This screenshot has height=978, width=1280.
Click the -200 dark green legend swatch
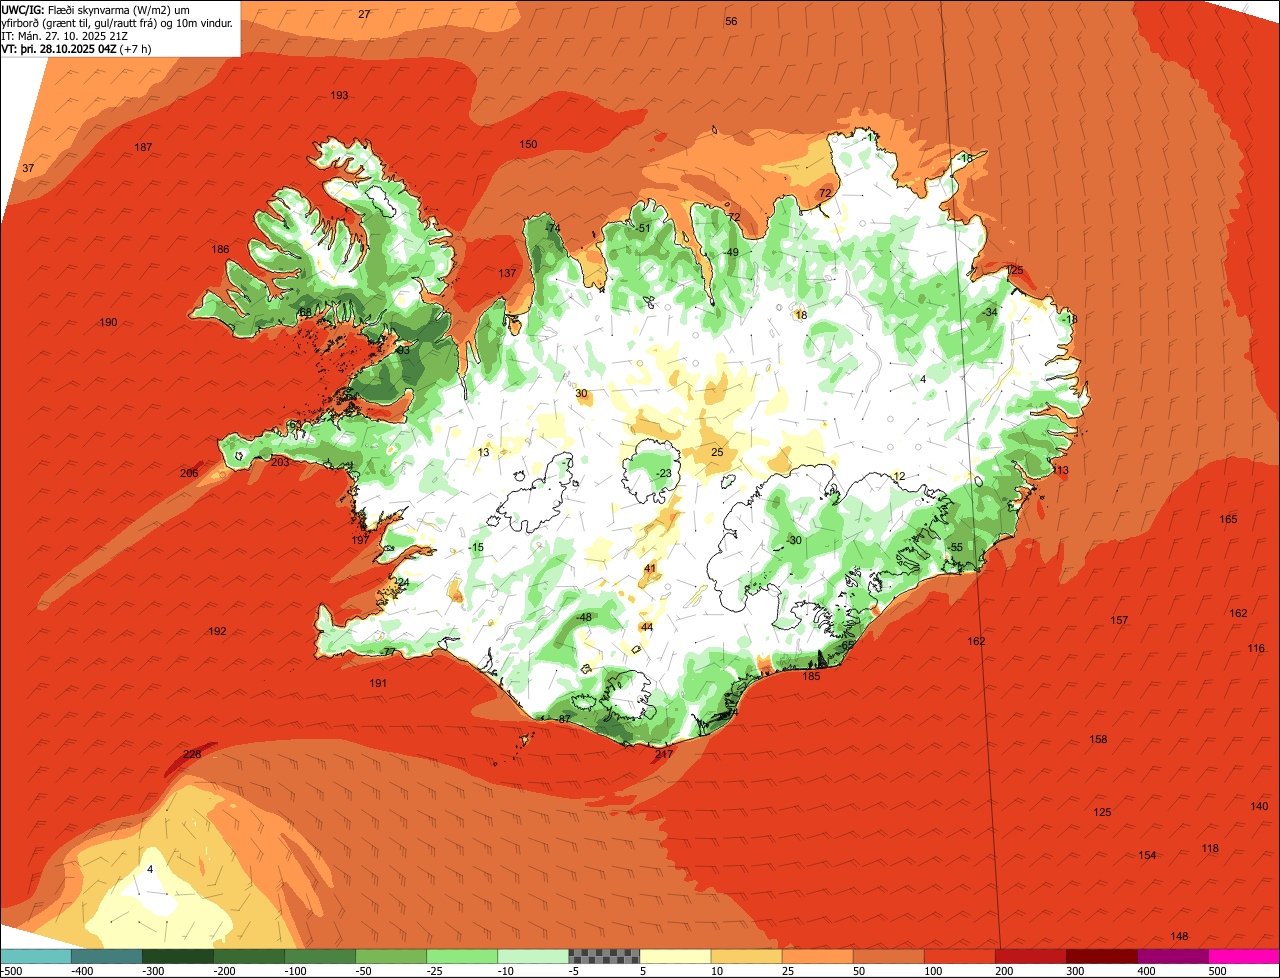click(x=249, y=956)
